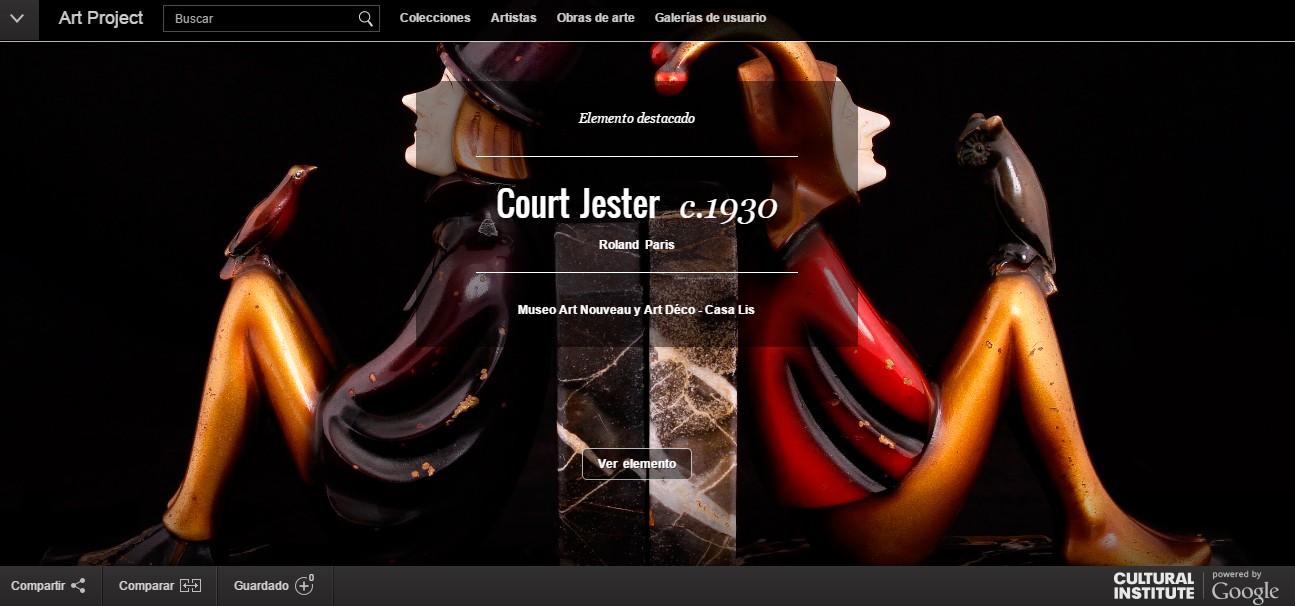
Task: Open the Colecciones menu
Action: click(x=435, y=18)
